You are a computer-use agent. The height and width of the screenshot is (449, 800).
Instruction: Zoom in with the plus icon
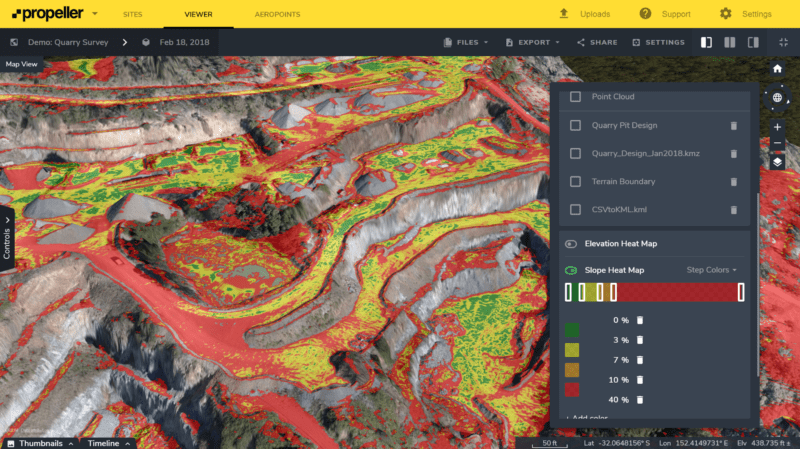[x=777, y=127]
